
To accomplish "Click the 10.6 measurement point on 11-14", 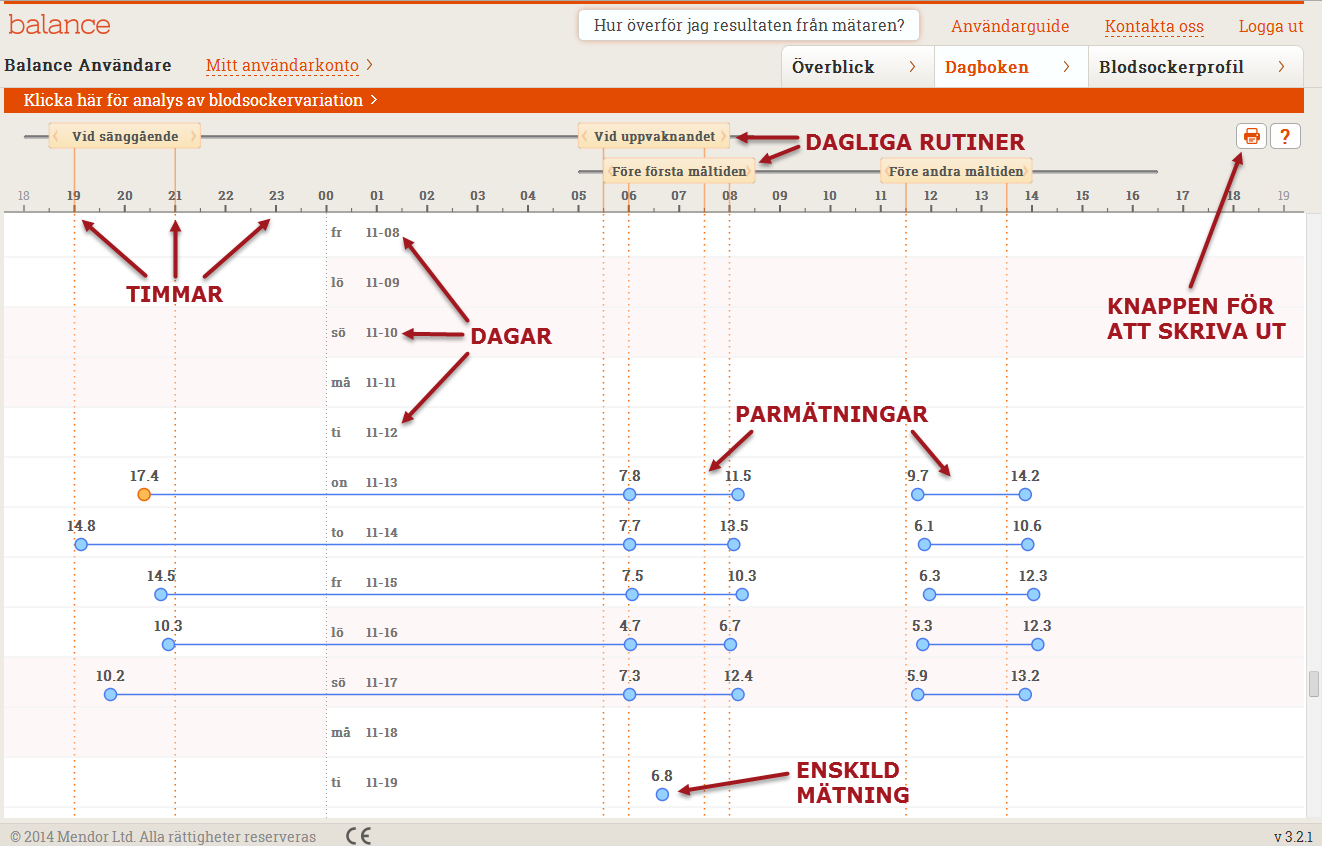I will [x=1027, y=544].
